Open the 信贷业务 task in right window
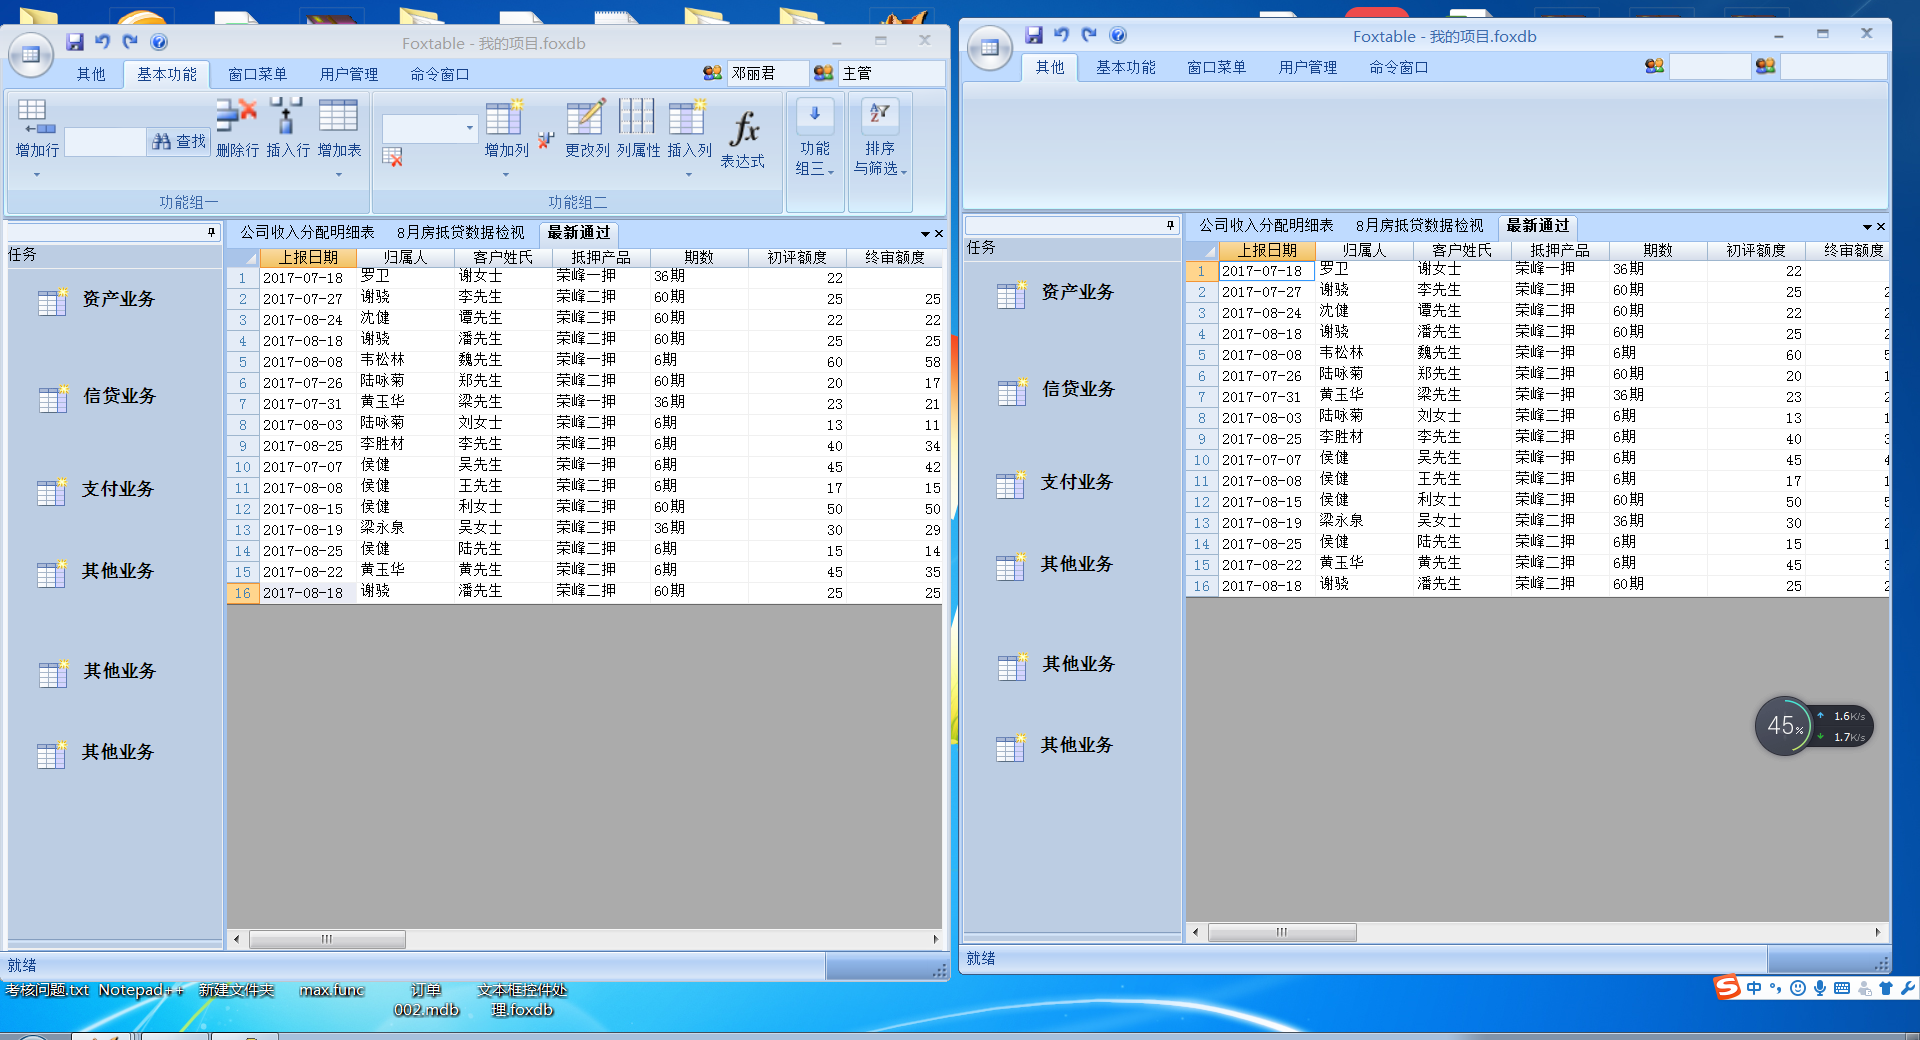This screenshot has width=1920, height=1040. pyautogui.click(x=1056, y=390)
